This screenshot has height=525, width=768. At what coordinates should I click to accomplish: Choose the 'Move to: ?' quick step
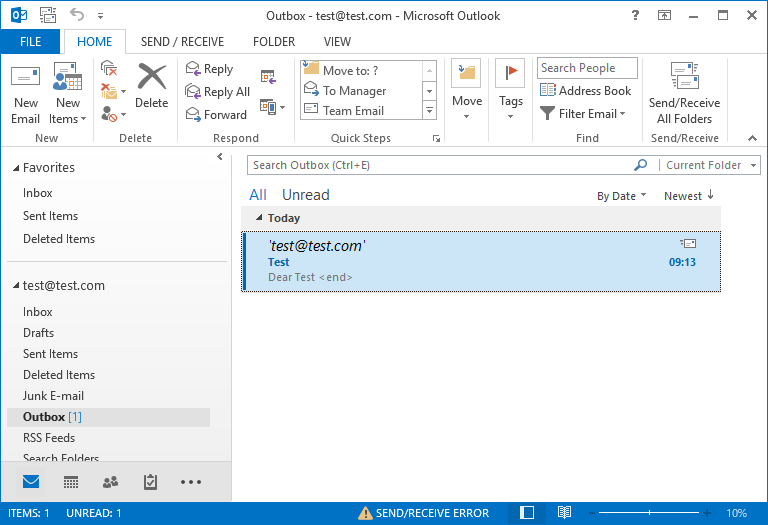[361, 71]
